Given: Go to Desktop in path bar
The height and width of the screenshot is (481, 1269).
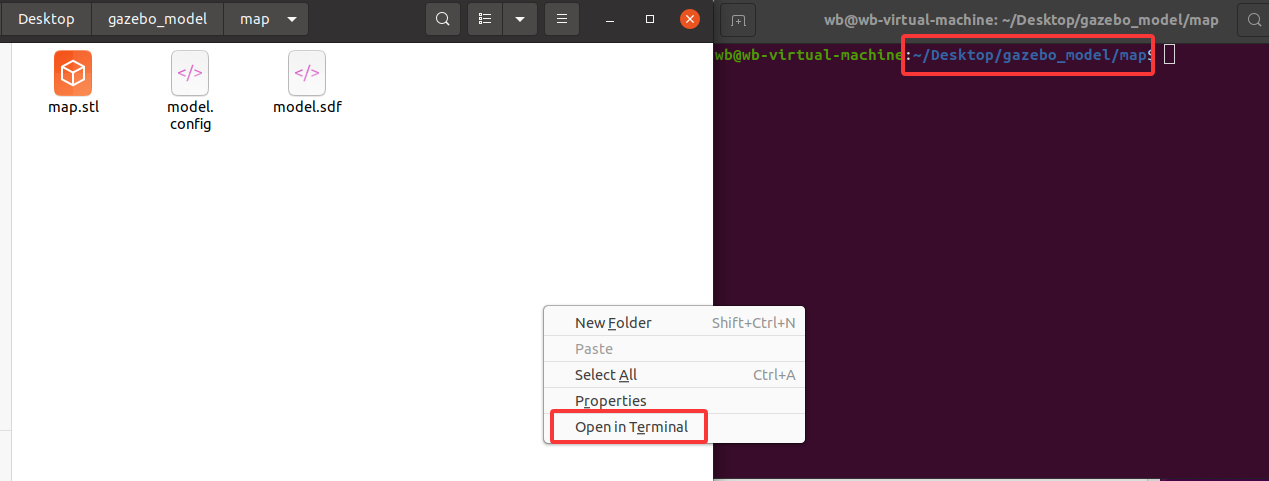Looking at the screenshot, I should click(46, 19).
